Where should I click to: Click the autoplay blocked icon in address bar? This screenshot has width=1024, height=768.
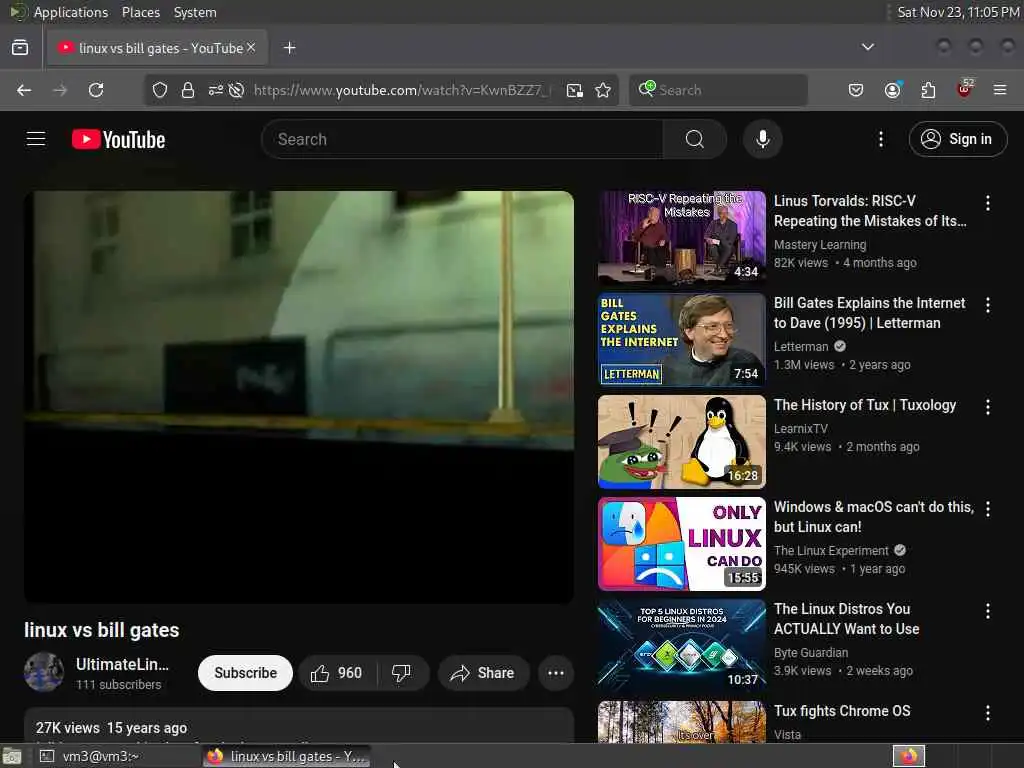(236, 90)
